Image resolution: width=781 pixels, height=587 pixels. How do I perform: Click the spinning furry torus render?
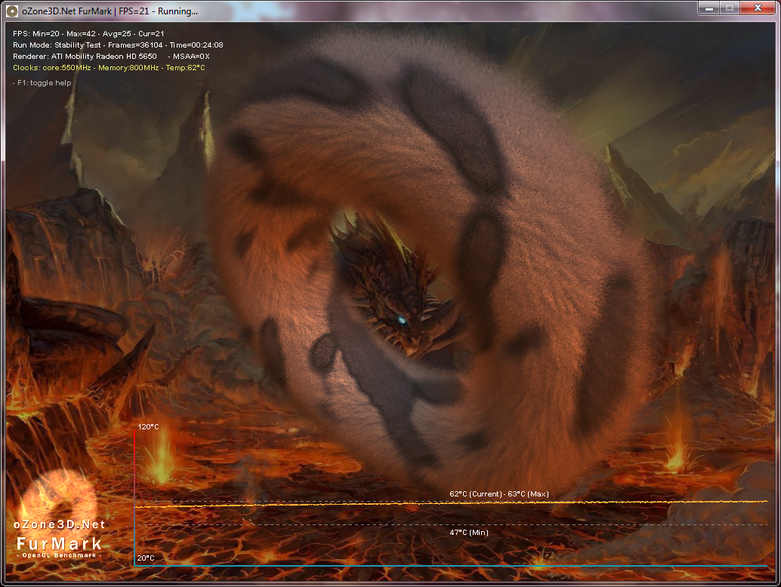[433, 259]
